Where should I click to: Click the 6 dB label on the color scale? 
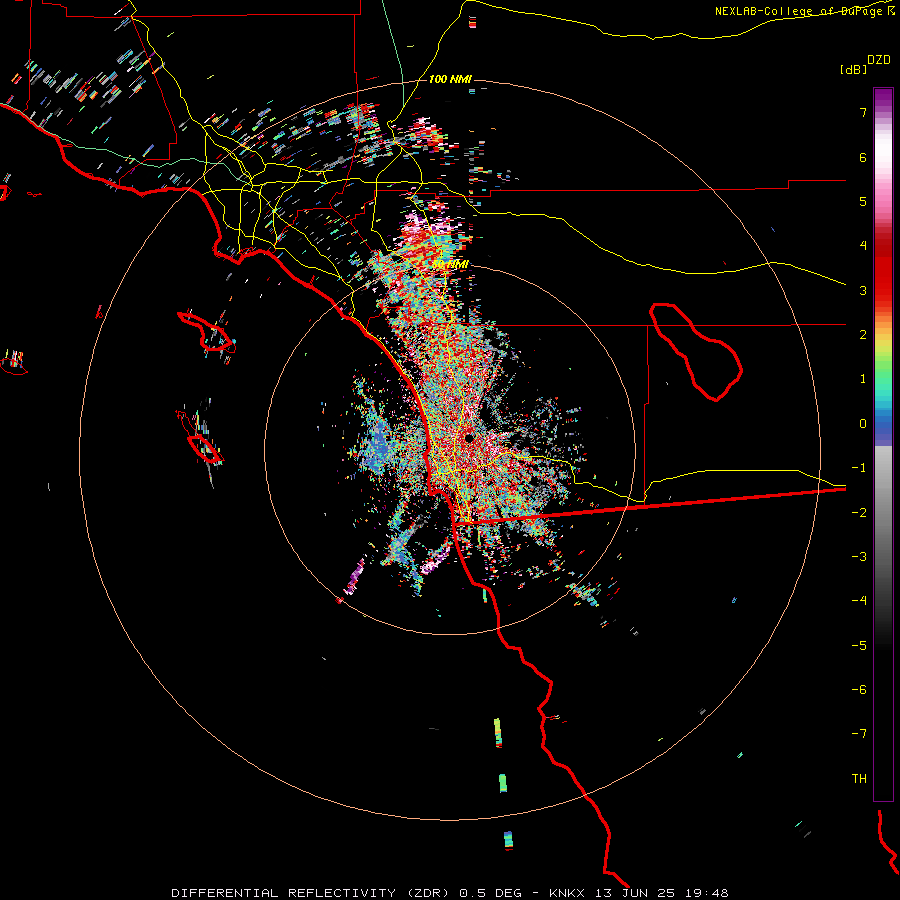click(x=863, y=157)
